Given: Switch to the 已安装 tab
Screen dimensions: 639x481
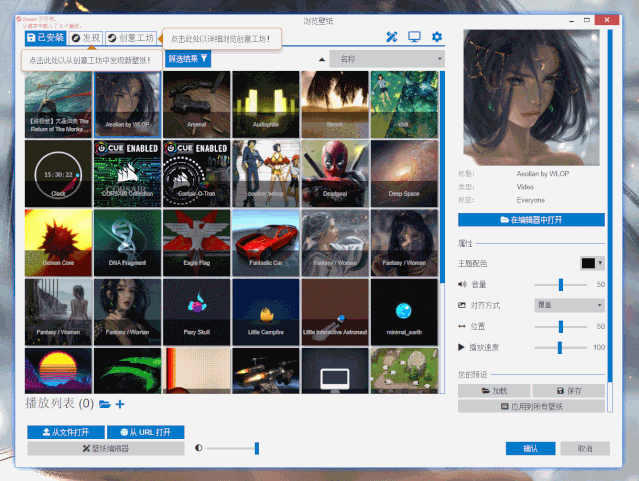Looking at the screenshot, I should click(45, 38).
